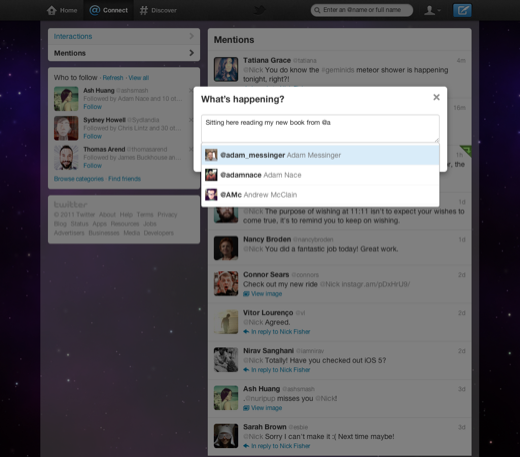The height and width of the screenshot is (457, 520).
Task: Click Adam Messinger's avatar in suggestions
Action: point(211,155)
